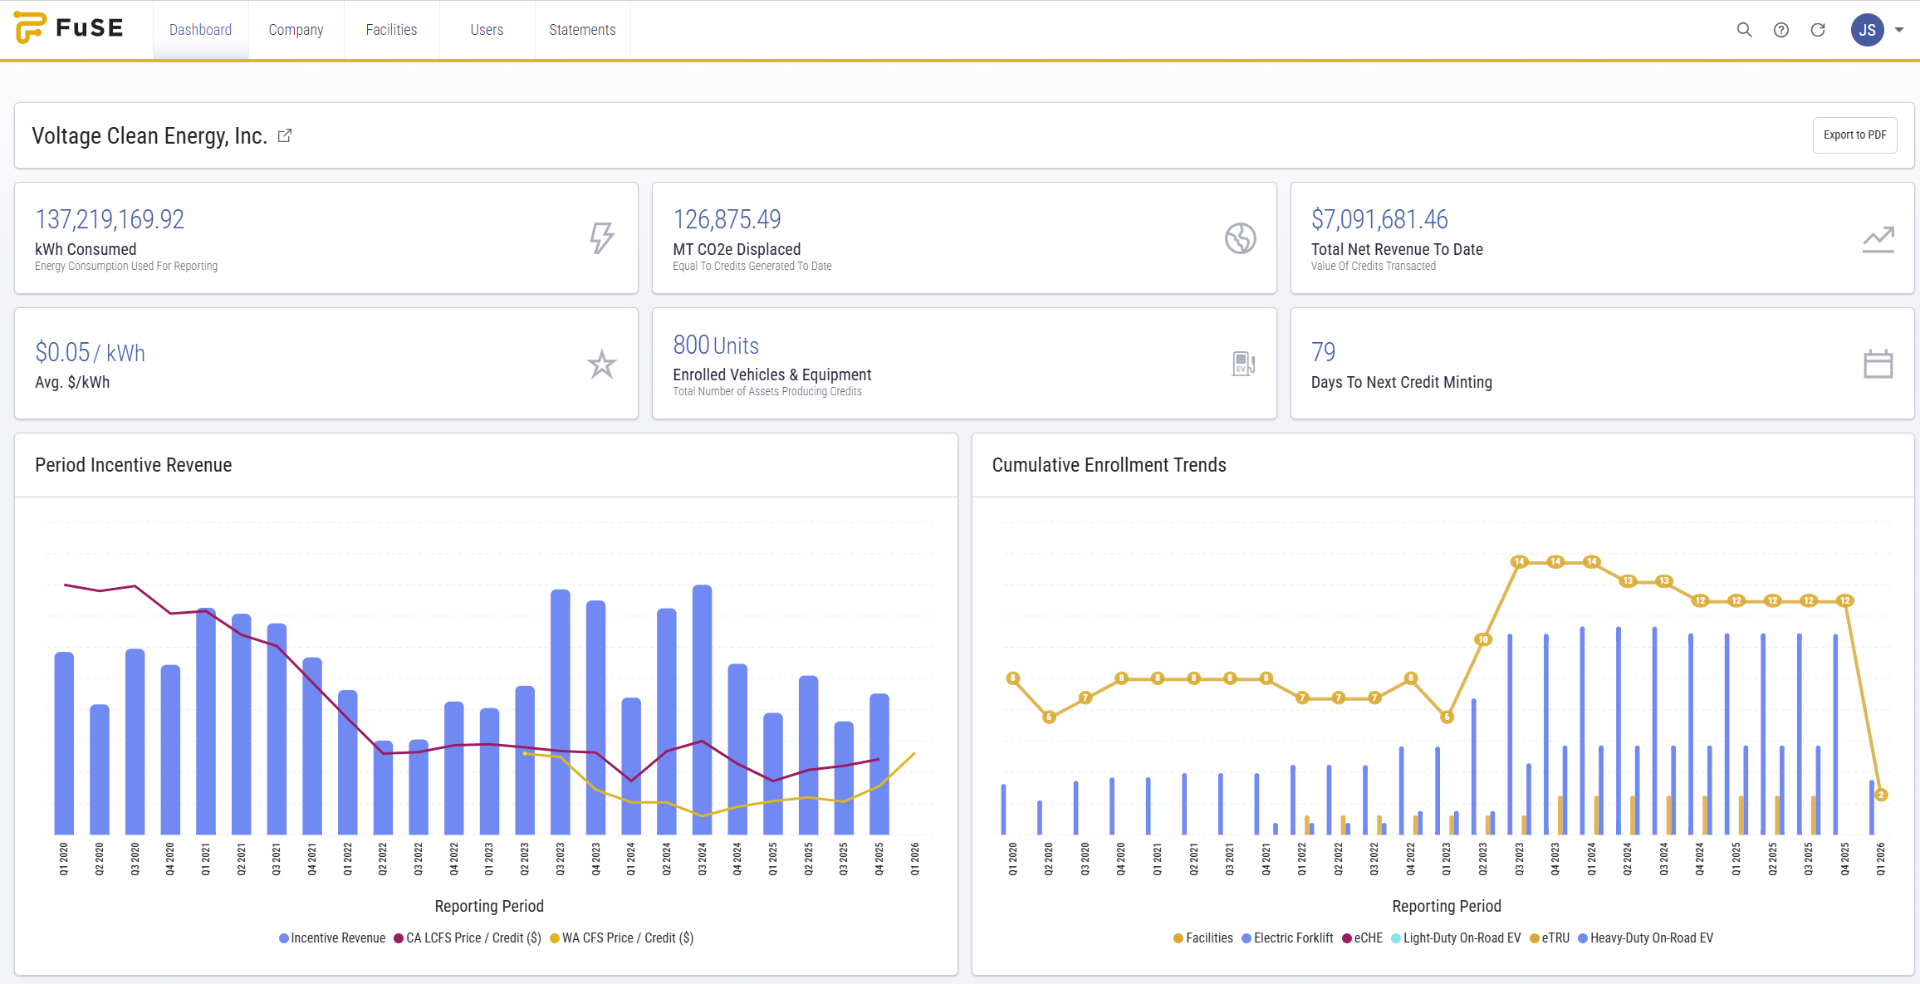Click the 800 Units value
1920x984 pixels.
click(716, 345)
